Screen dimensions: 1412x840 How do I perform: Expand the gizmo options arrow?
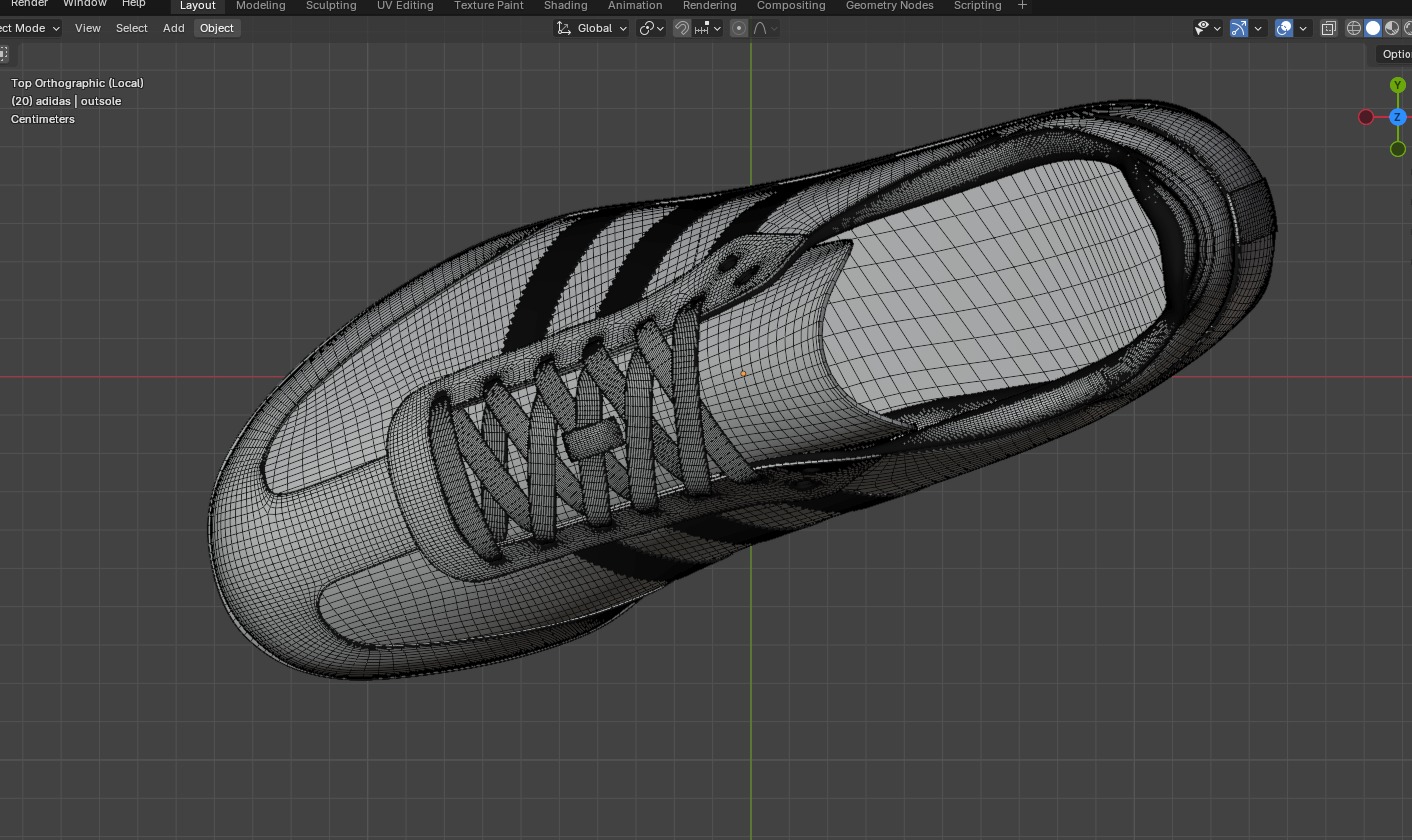pos(1258,28)
